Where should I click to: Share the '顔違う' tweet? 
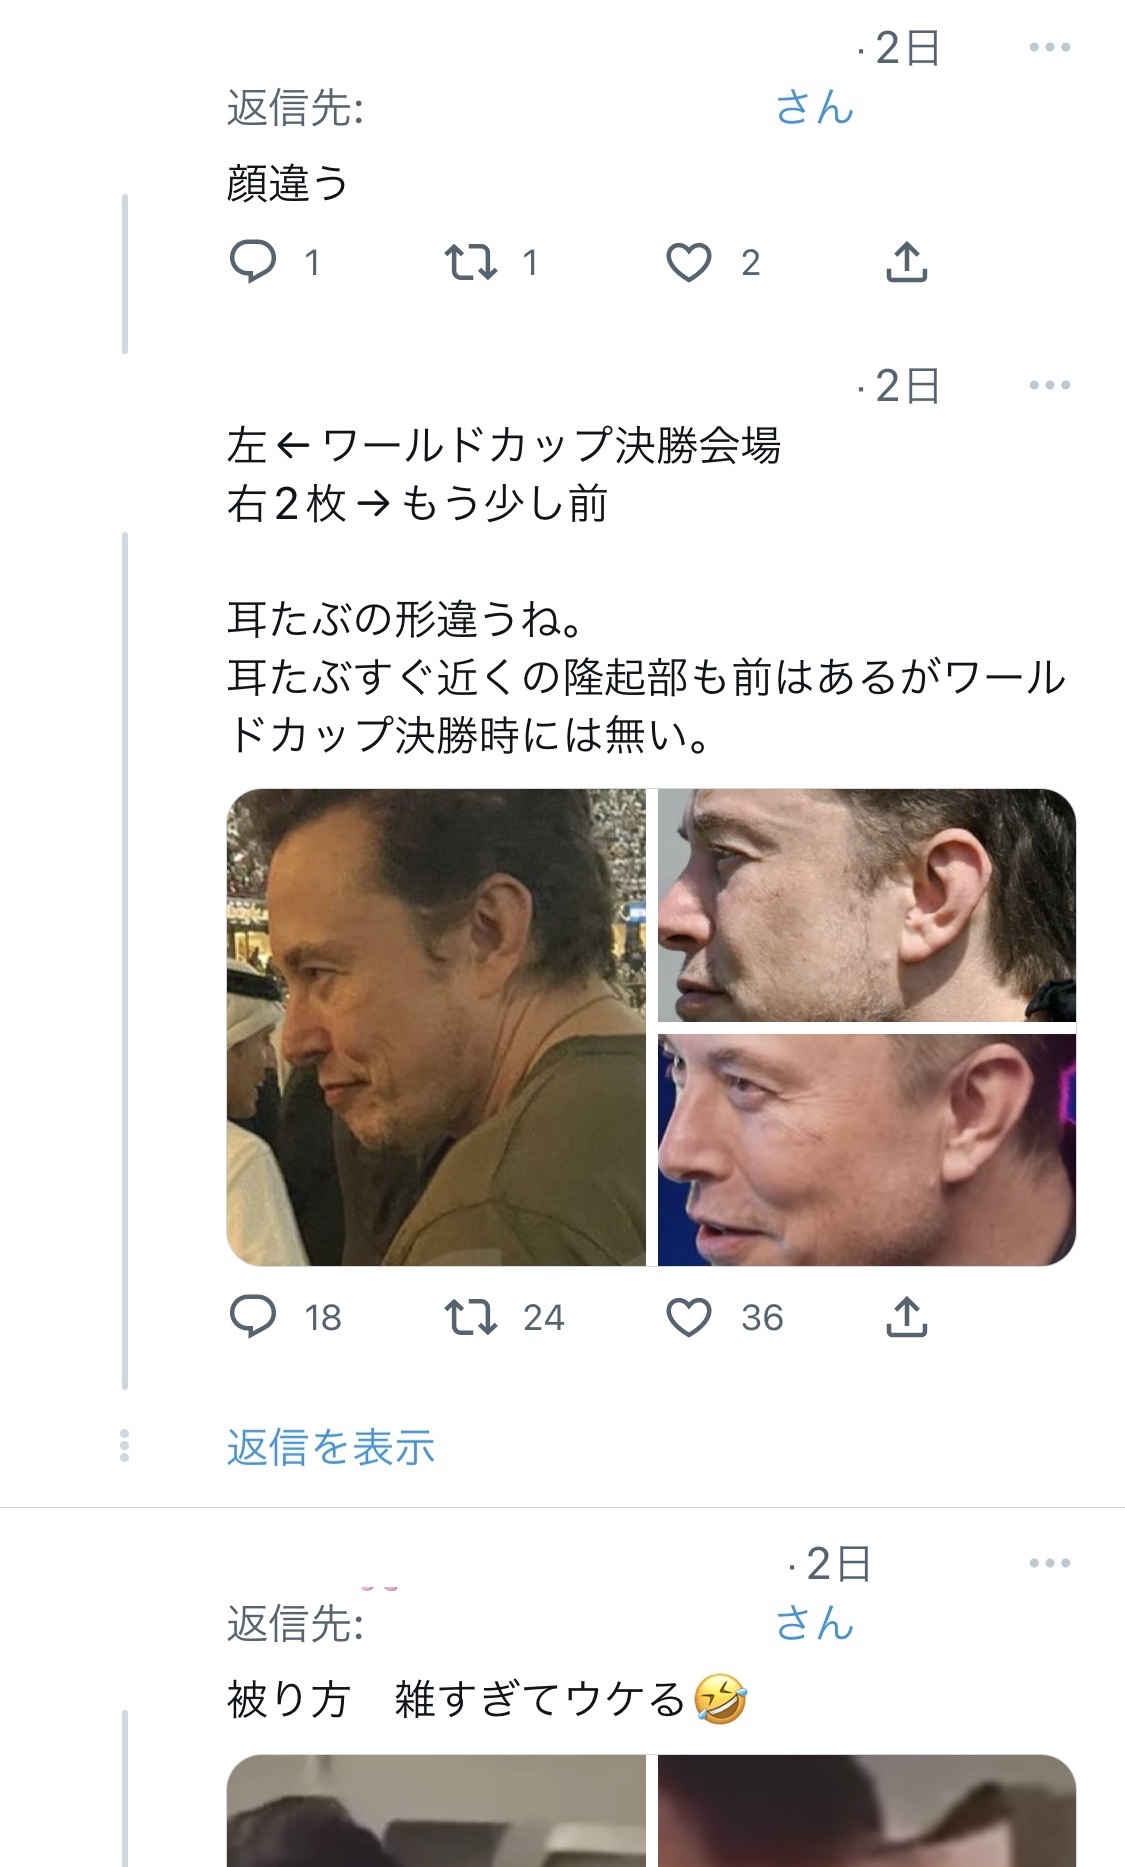[907, 262]
